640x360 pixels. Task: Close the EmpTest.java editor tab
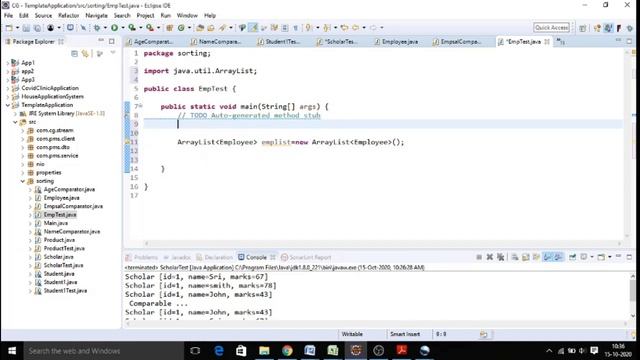pos(547,42)
